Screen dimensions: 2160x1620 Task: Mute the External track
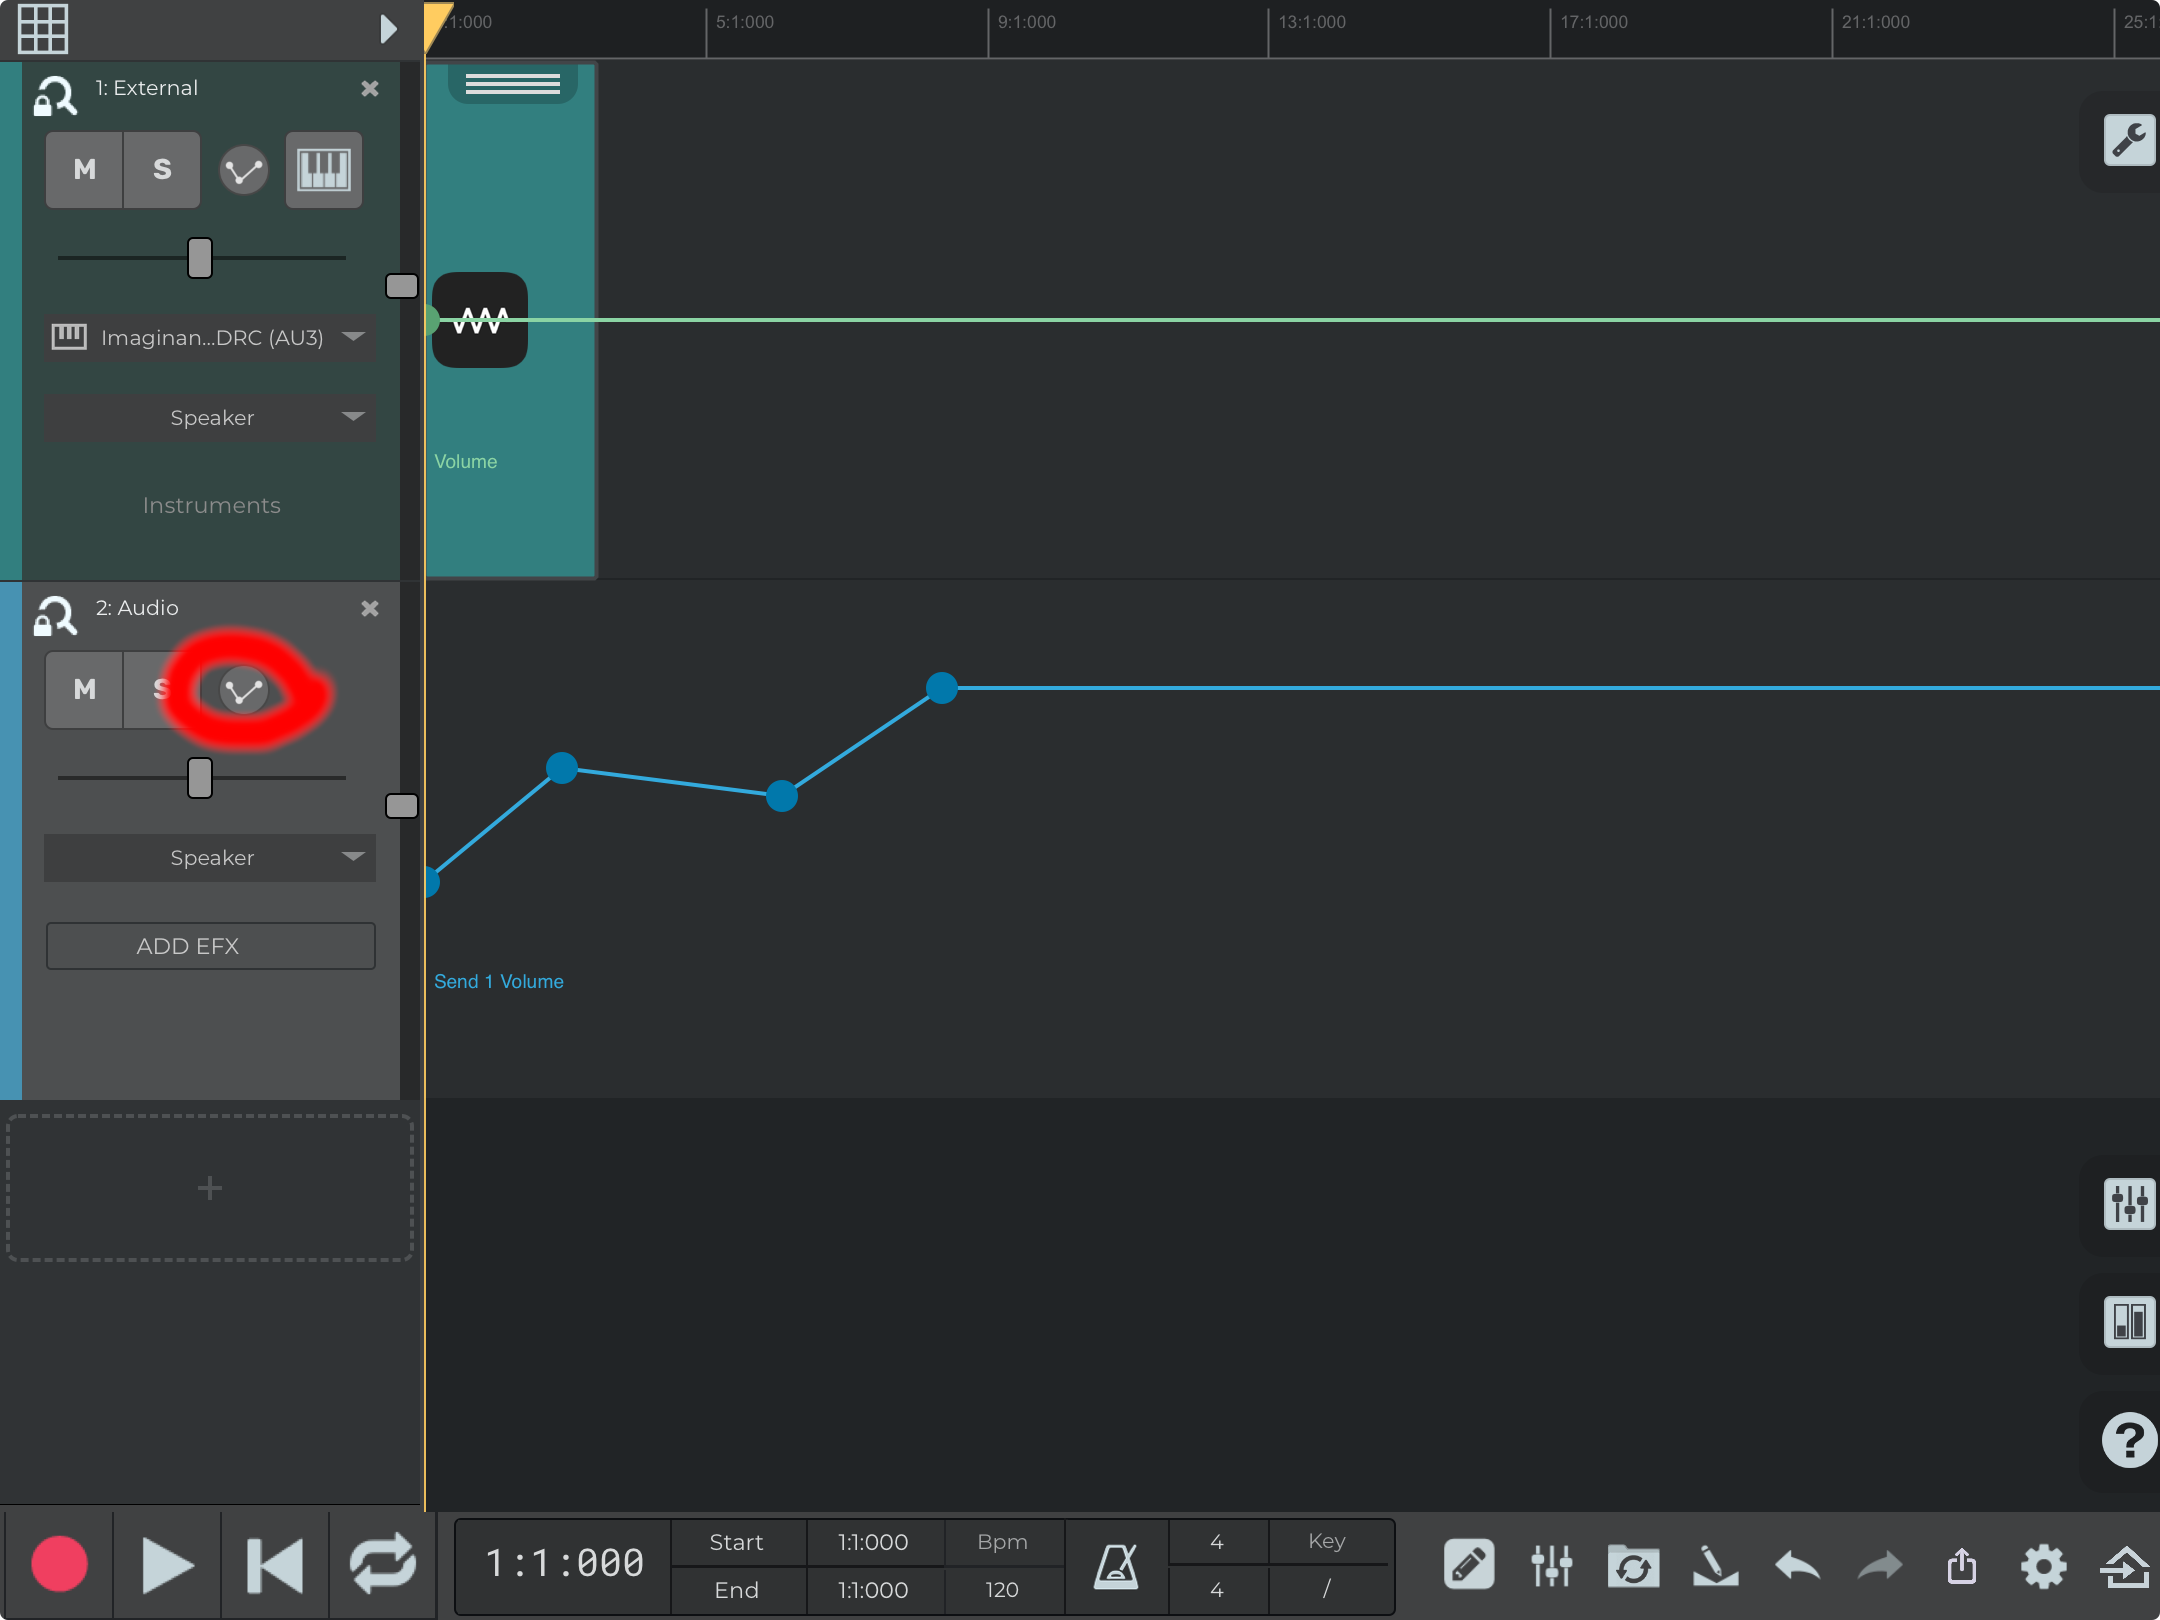pyautogui.click(x=85, y=169)
